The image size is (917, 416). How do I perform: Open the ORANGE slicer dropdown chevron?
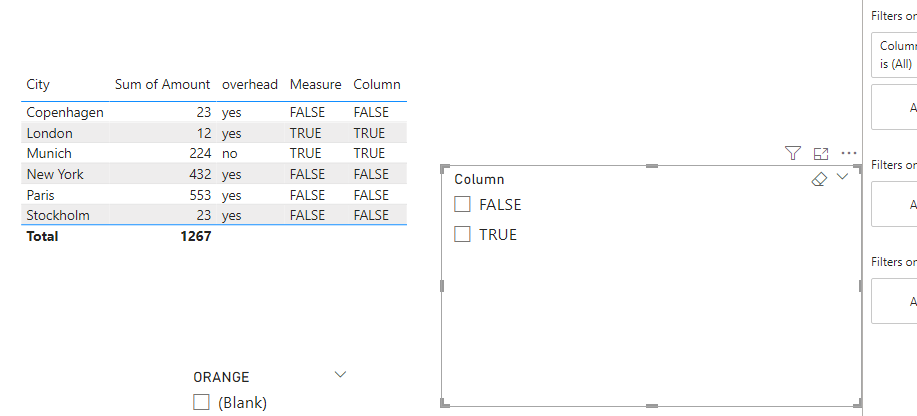tap(340, 374)
